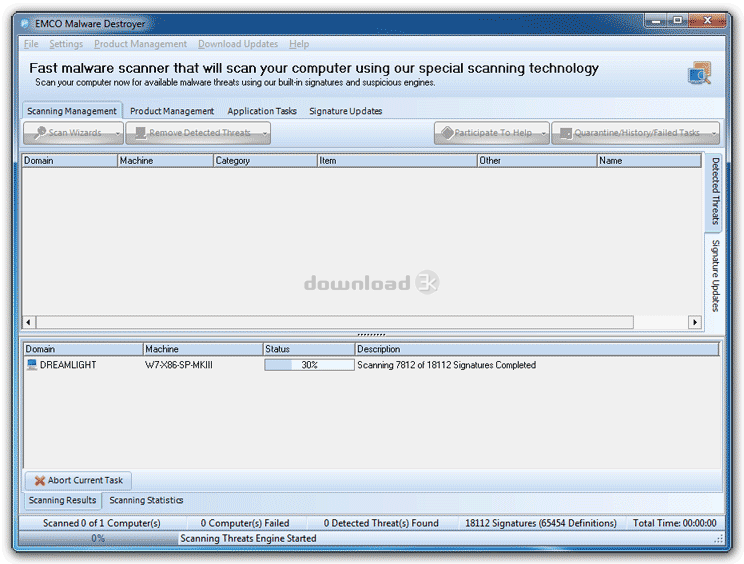The height and width of the screenshot is (564, 744).
Task: Select the vertical Detected Threats side tab
Action: point(715,191)
